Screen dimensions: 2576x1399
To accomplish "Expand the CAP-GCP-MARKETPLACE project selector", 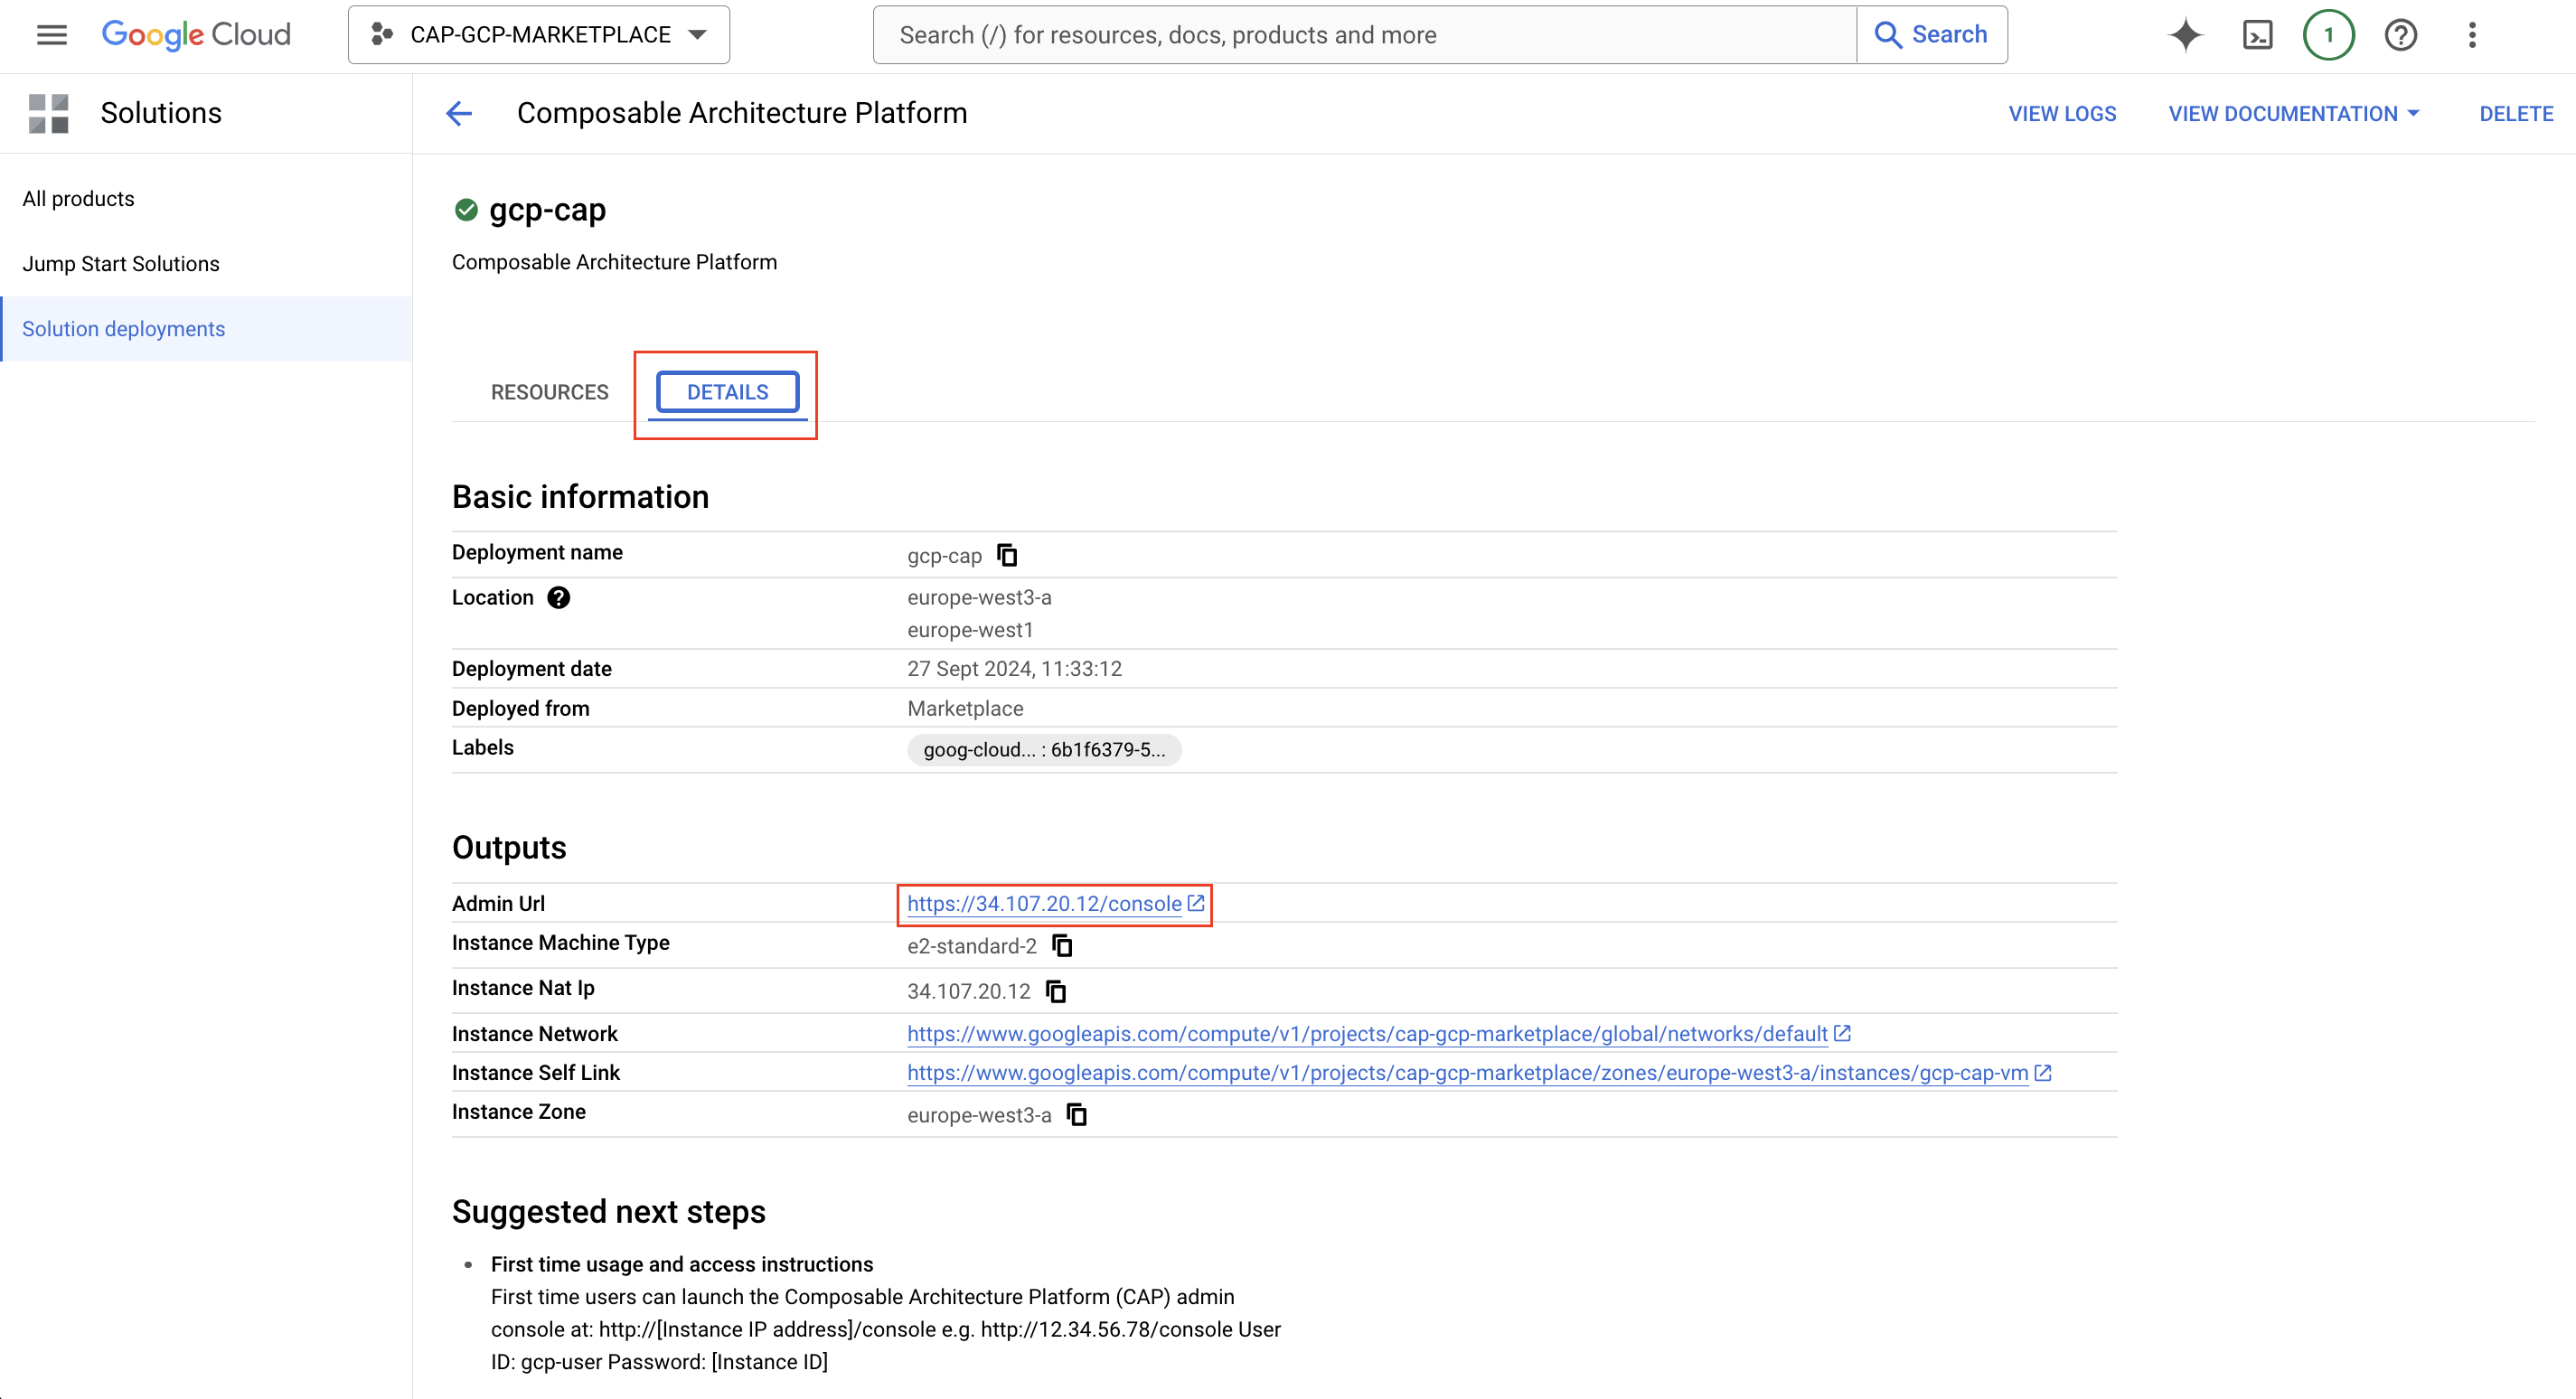I will click(539, 35).
